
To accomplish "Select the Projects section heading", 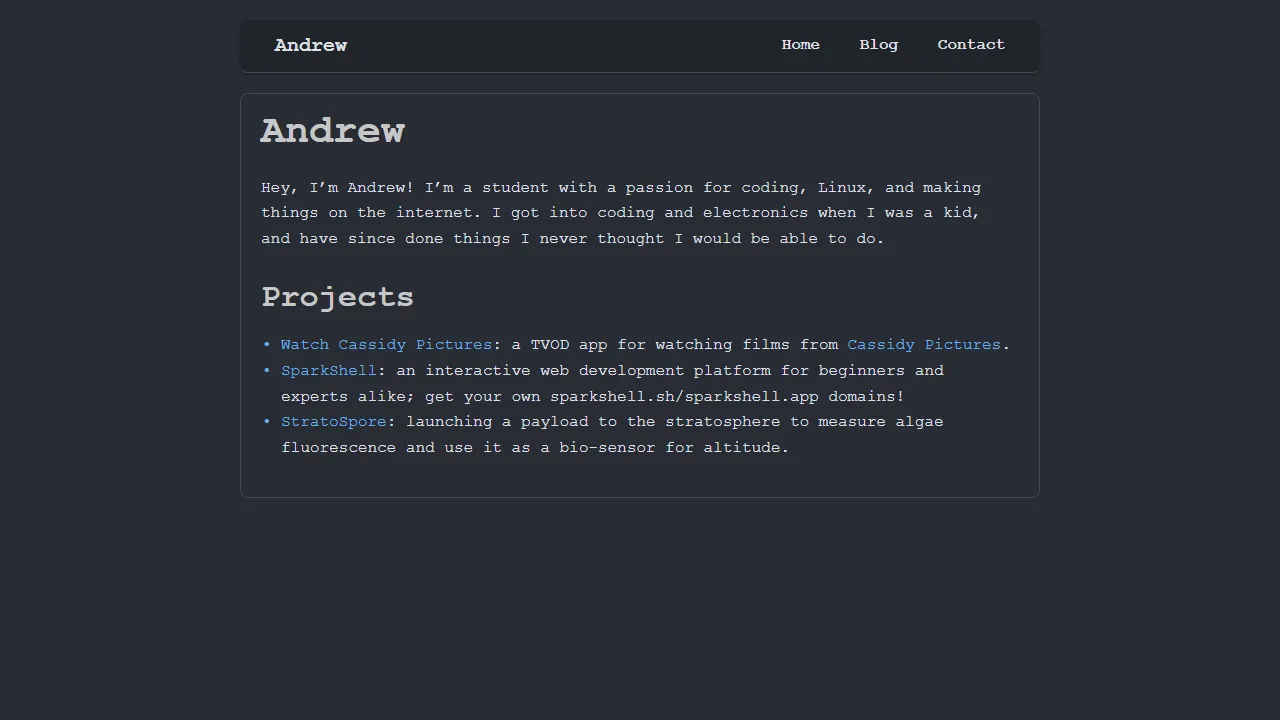I will [337, 297].
